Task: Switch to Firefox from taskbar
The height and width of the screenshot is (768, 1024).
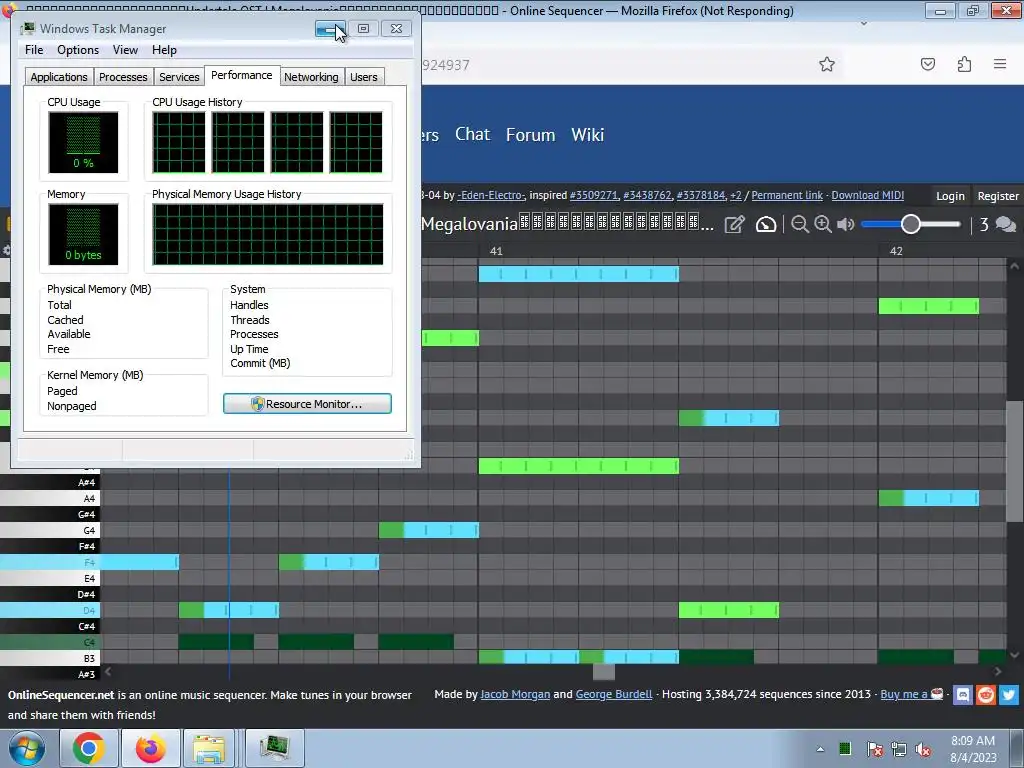Action: click(150, 748)
